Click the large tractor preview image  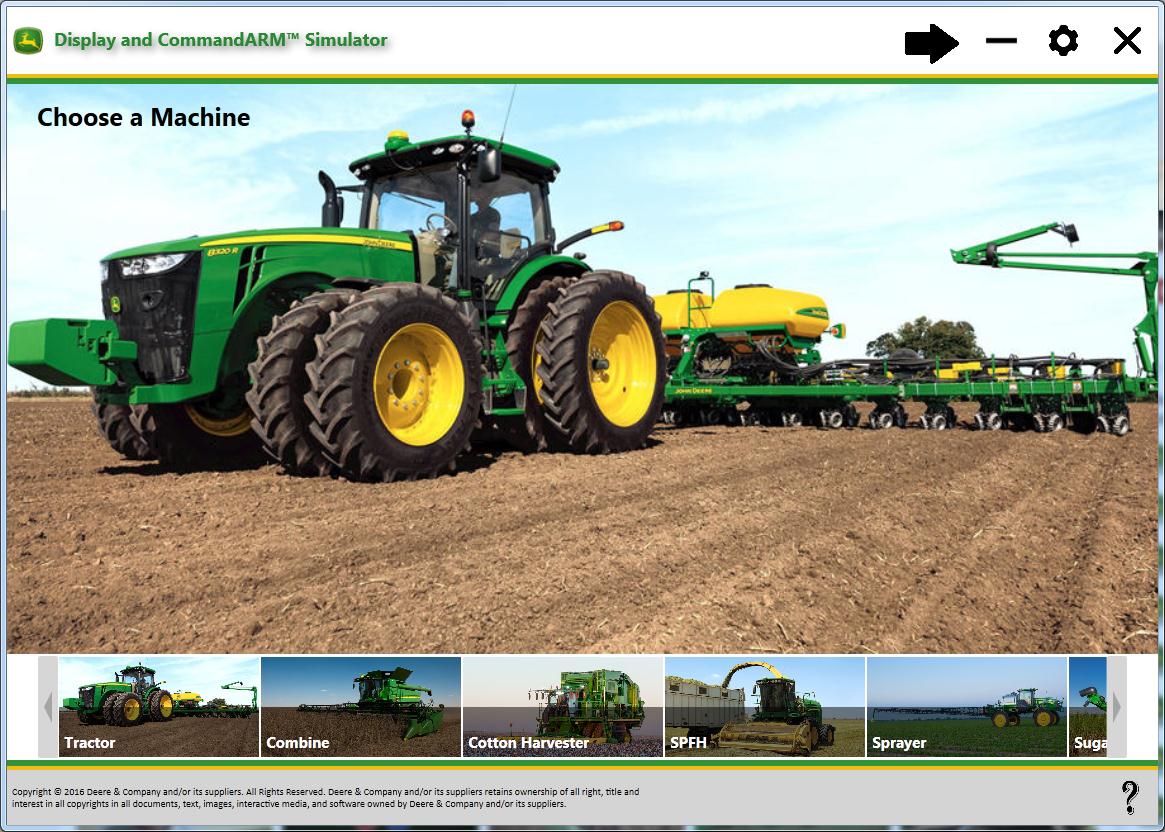pyautogui.click(x=582, y=368)
